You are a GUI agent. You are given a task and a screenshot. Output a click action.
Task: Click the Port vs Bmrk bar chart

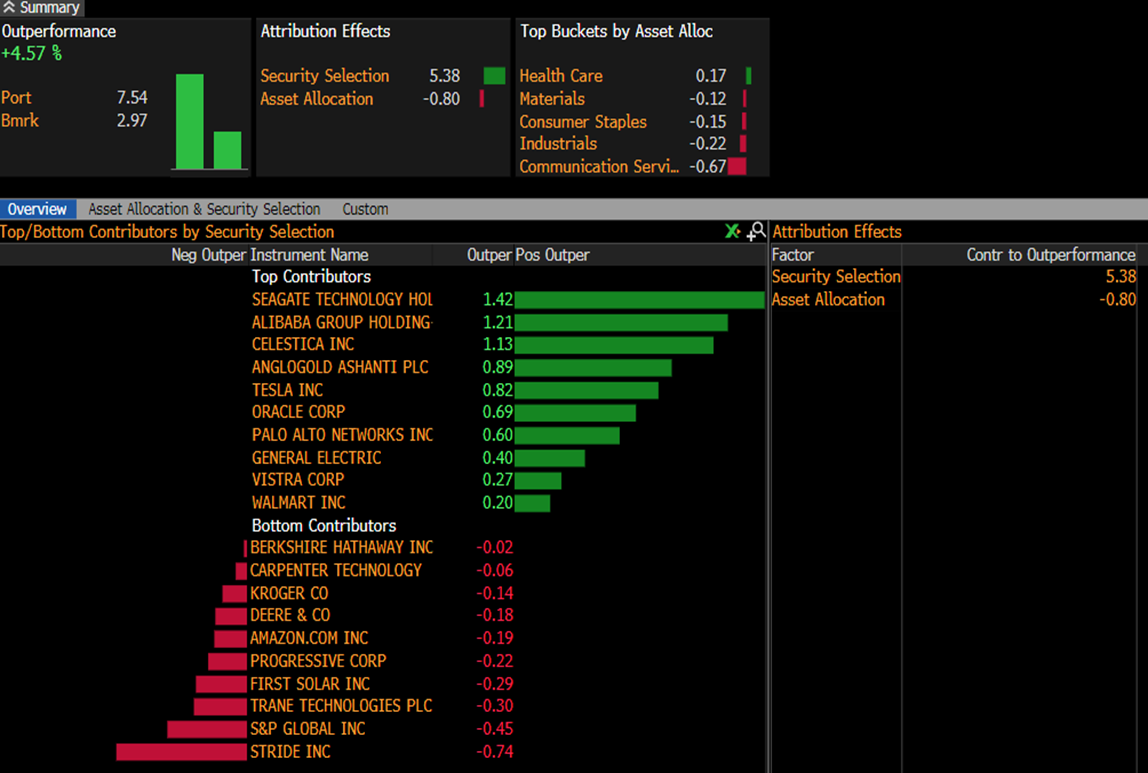[208, 122]
